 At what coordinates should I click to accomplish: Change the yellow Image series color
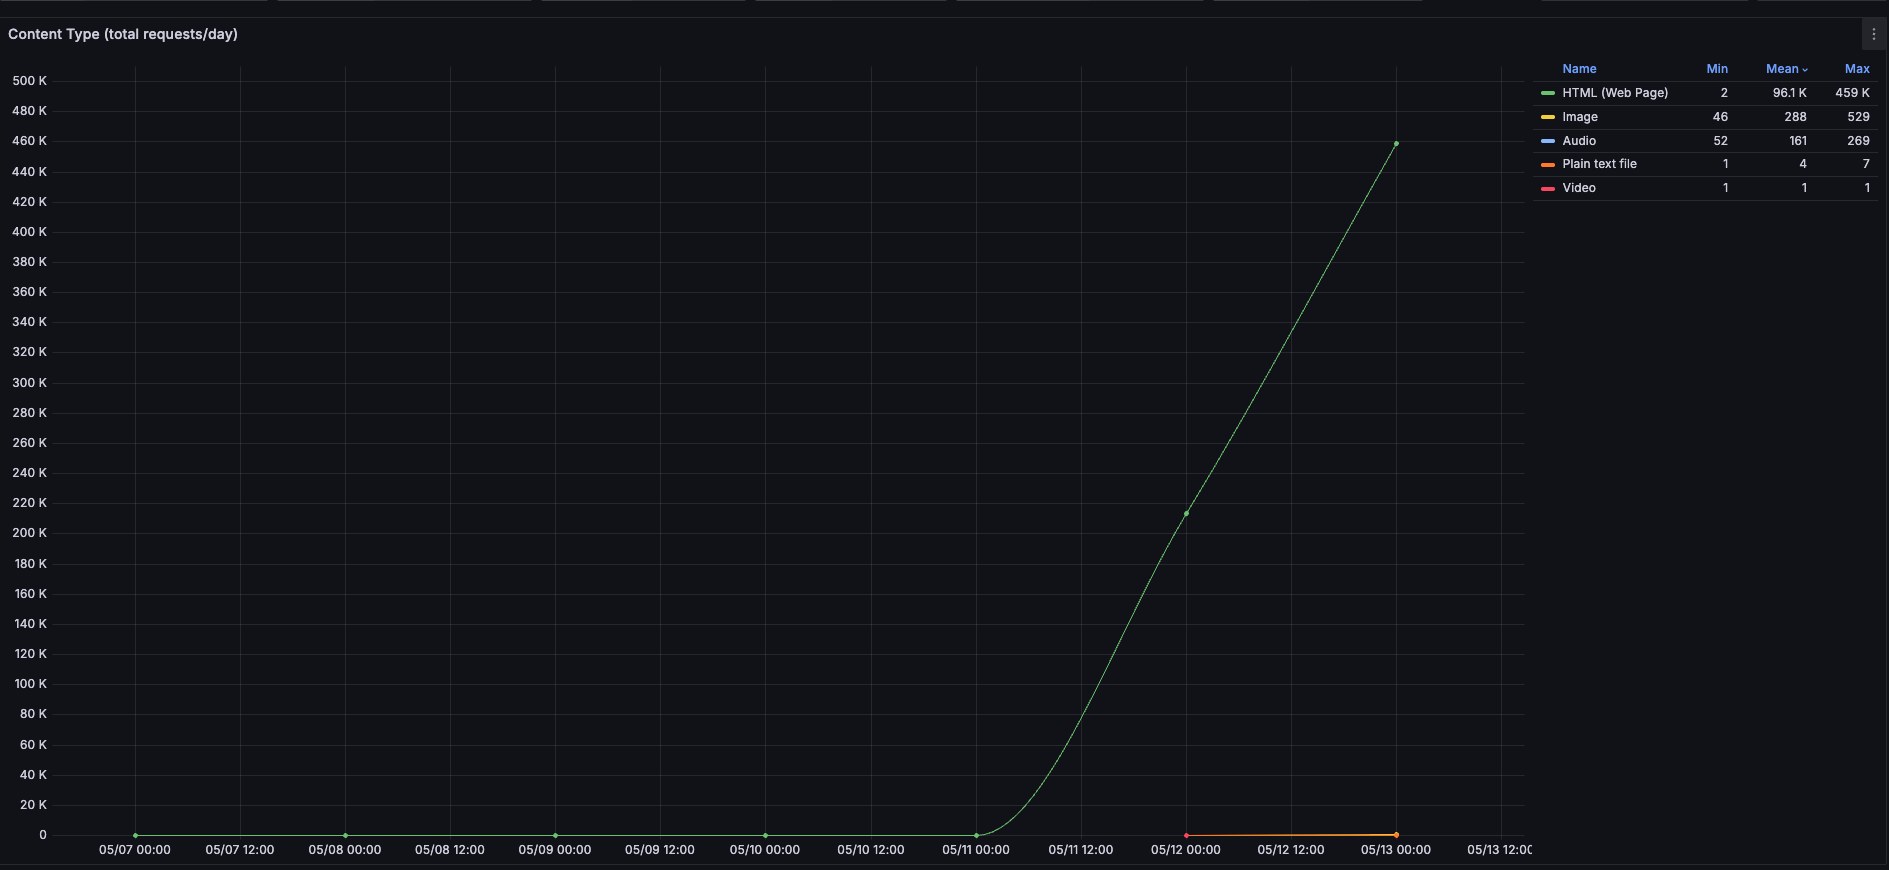click(1547, 117)
